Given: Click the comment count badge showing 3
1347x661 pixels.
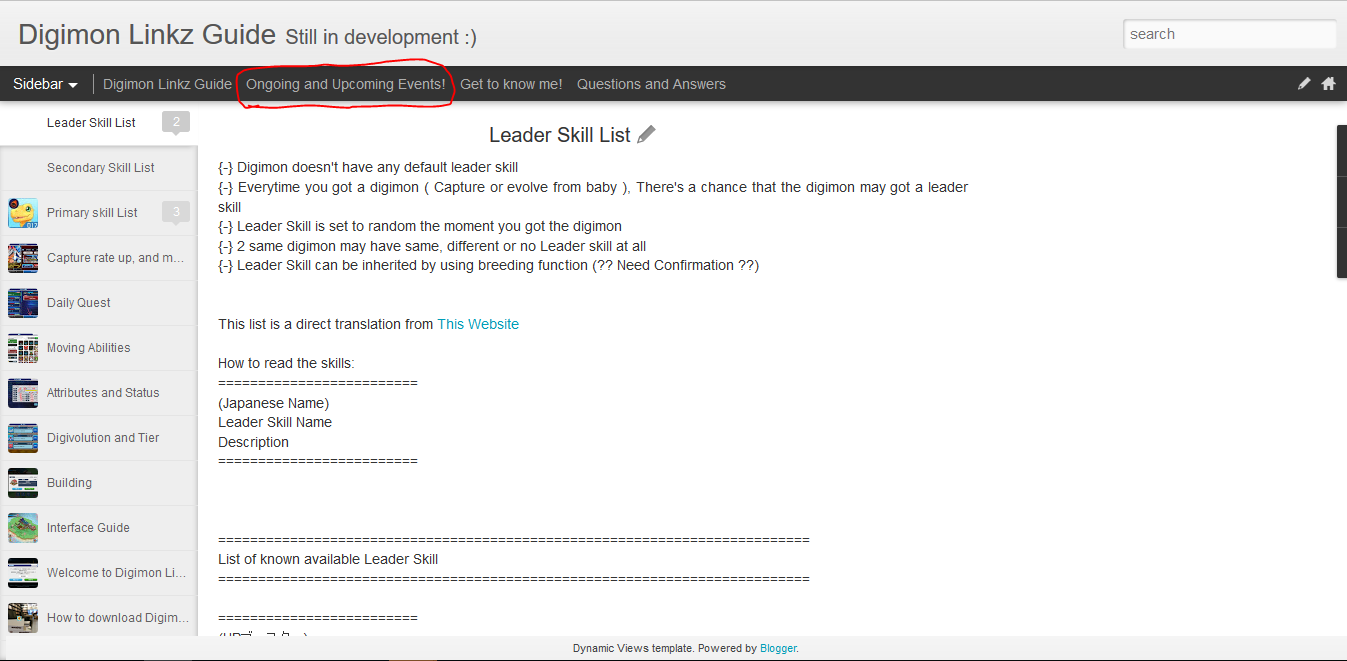Looking at the screenshot, I should click(x=176, y=212).
